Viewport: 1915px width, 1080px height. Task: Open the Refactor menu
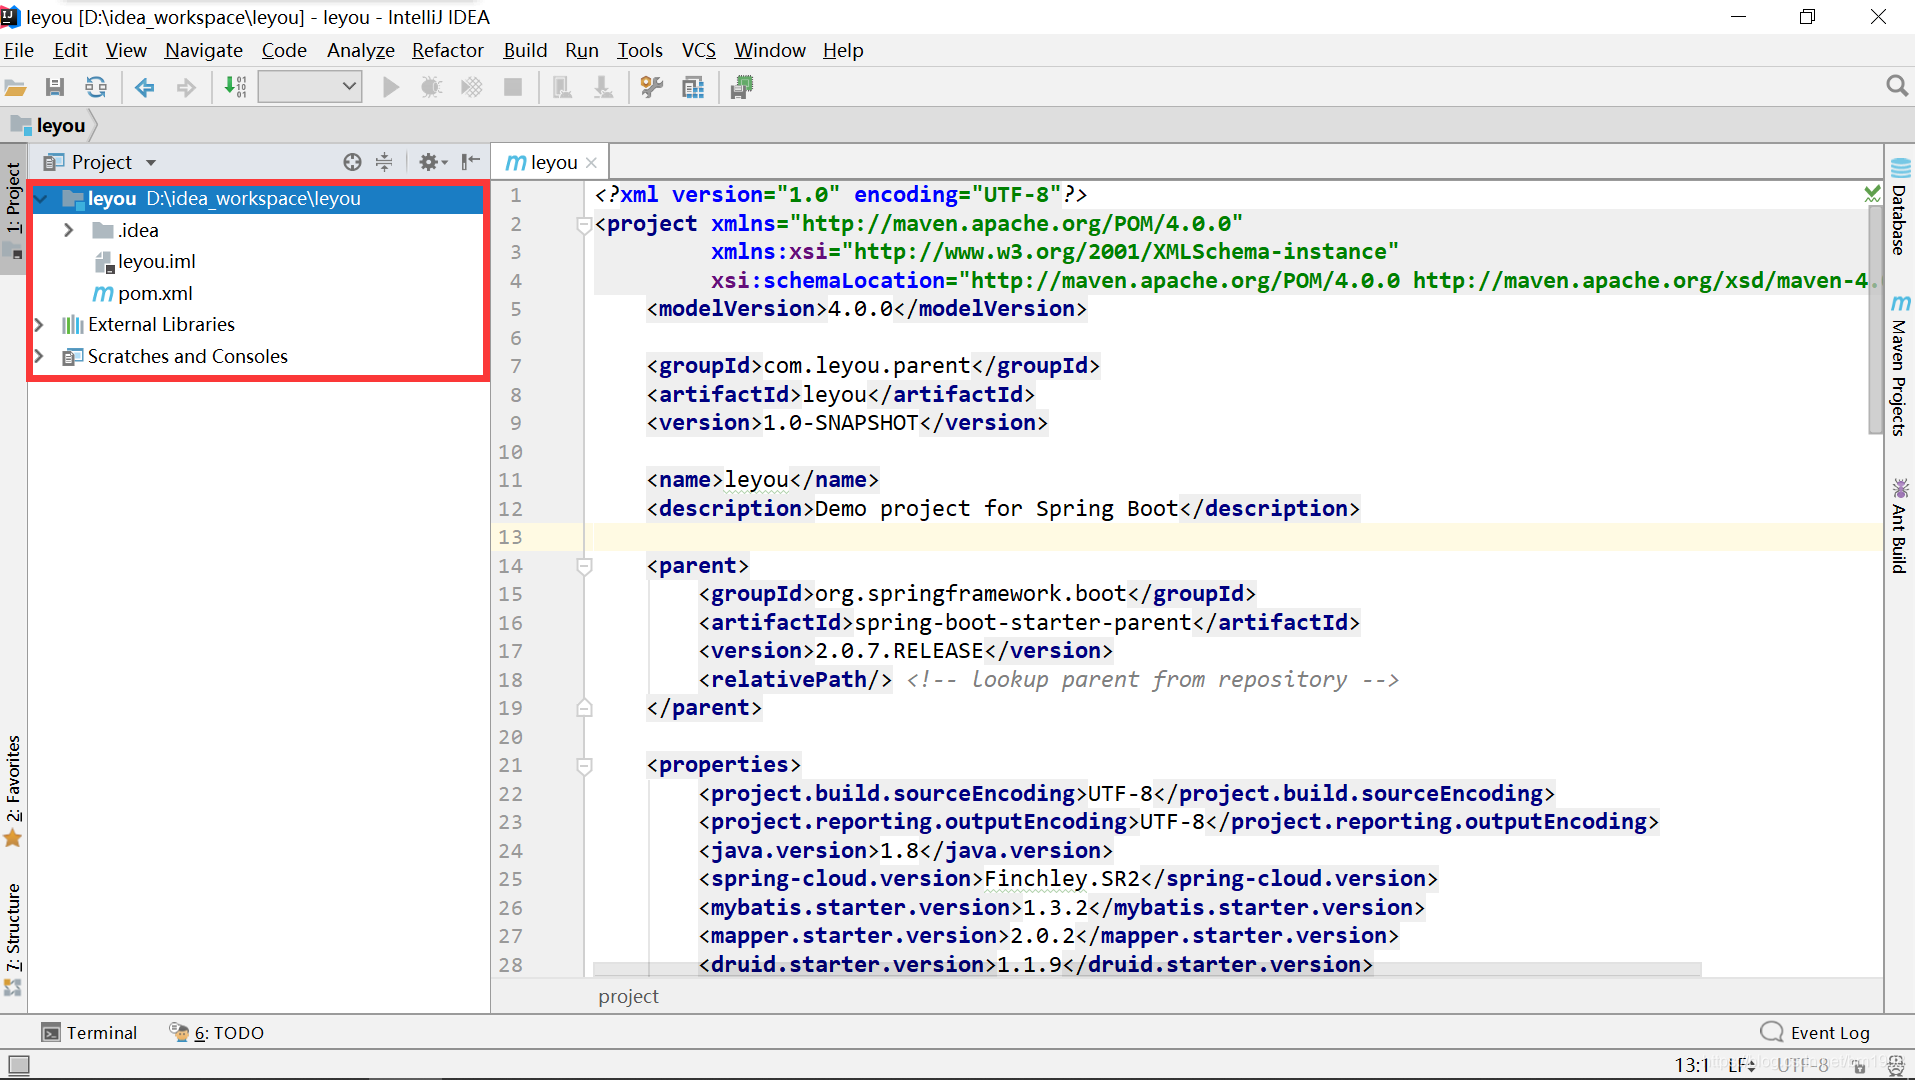coord(447,50)
